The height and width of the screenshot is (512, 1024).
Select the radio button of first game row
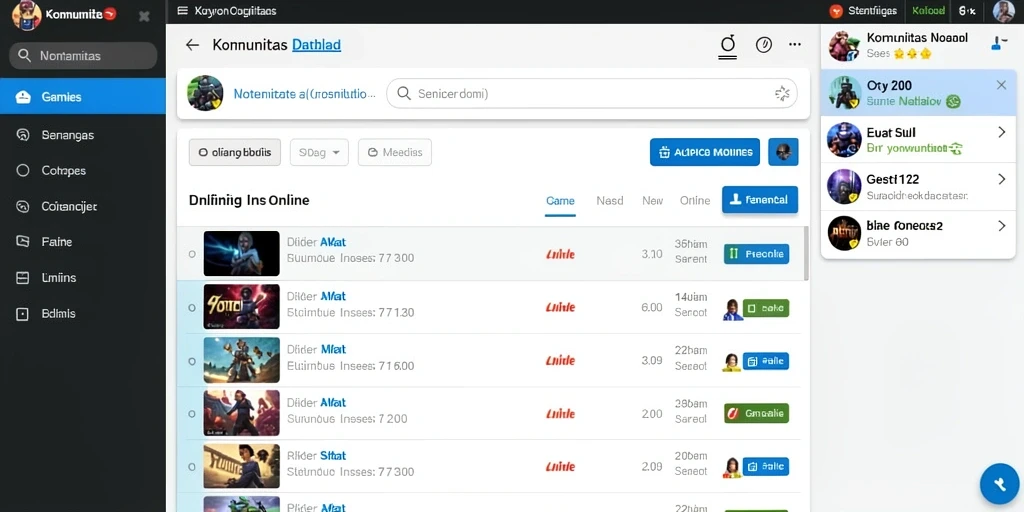pos(192,253)
